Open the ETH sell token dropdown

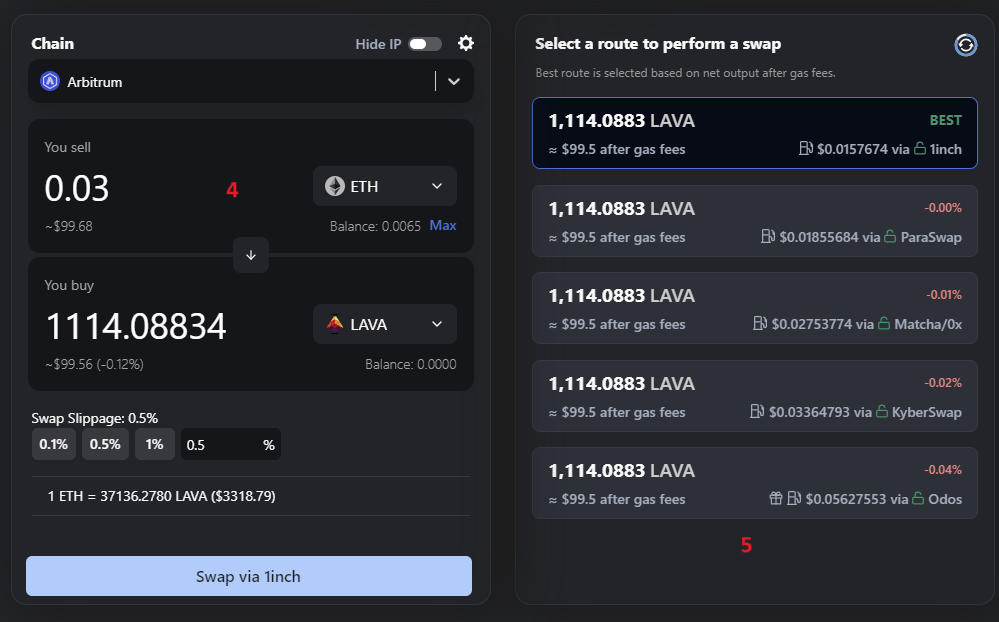436,187
